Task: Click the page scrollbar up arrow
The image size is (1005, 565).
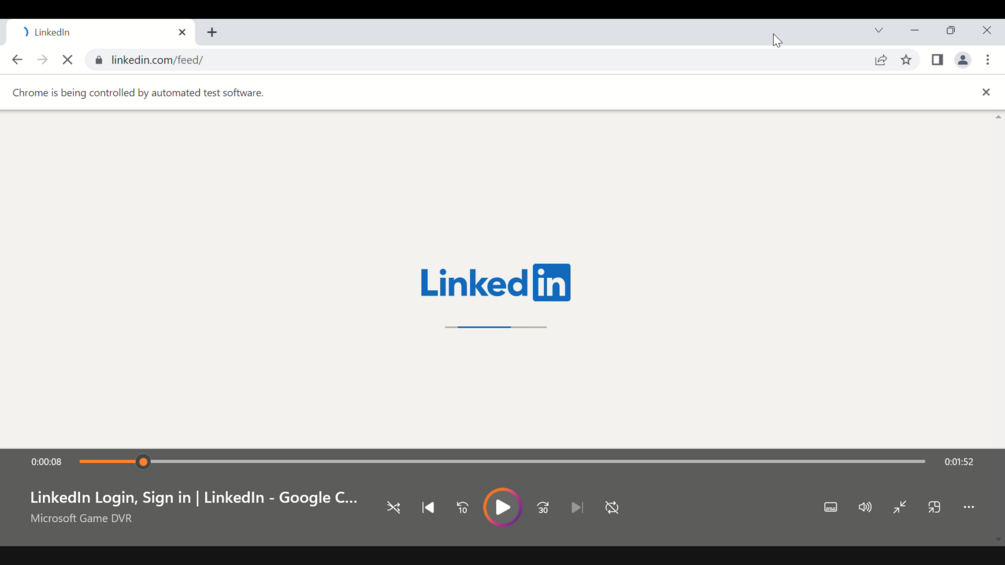Action: [x=999, y=117]
